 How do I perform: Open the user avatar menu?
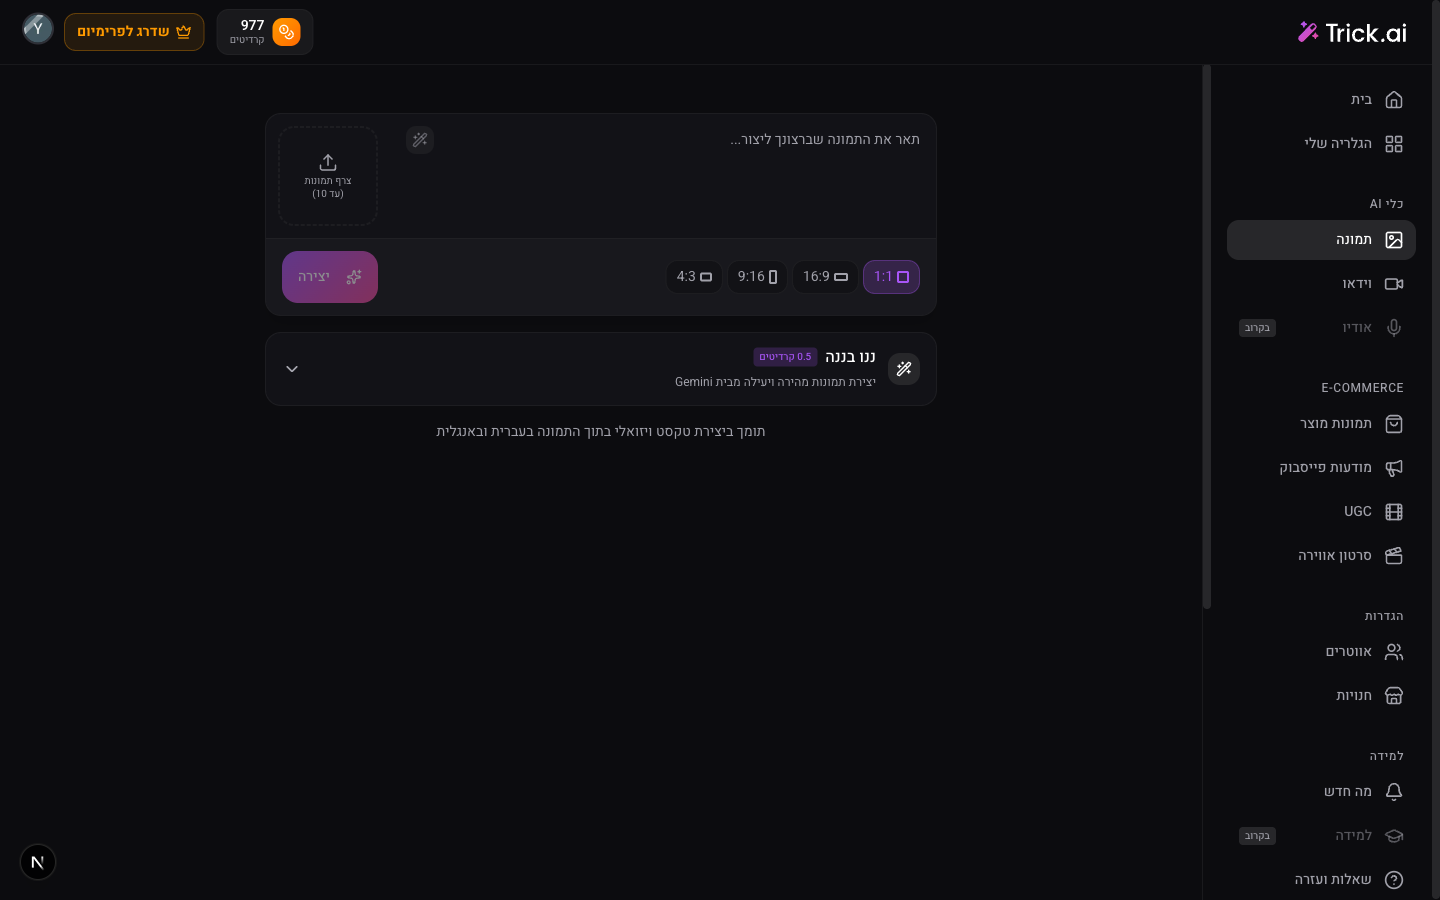38,28
